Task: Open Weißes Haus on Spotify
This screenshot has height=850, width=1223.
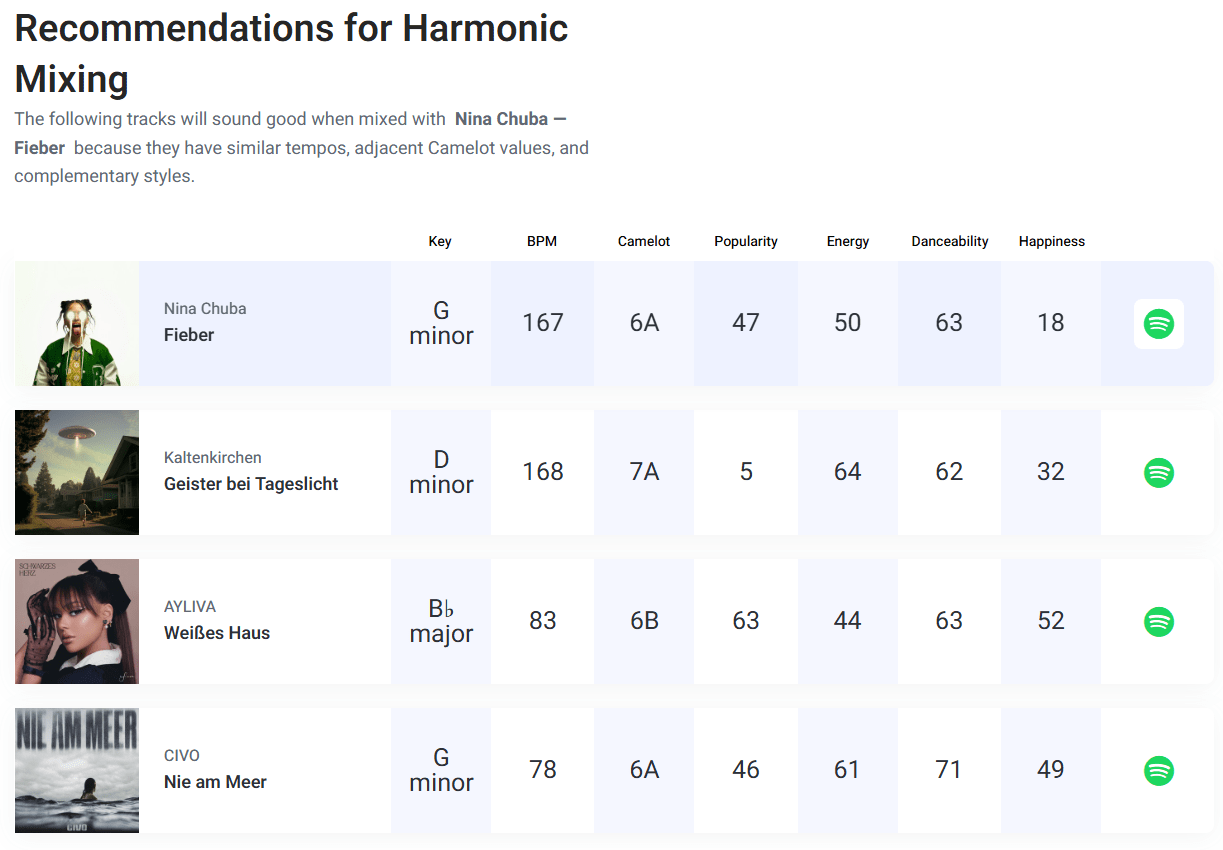Action: click(x=1157, y=621)
